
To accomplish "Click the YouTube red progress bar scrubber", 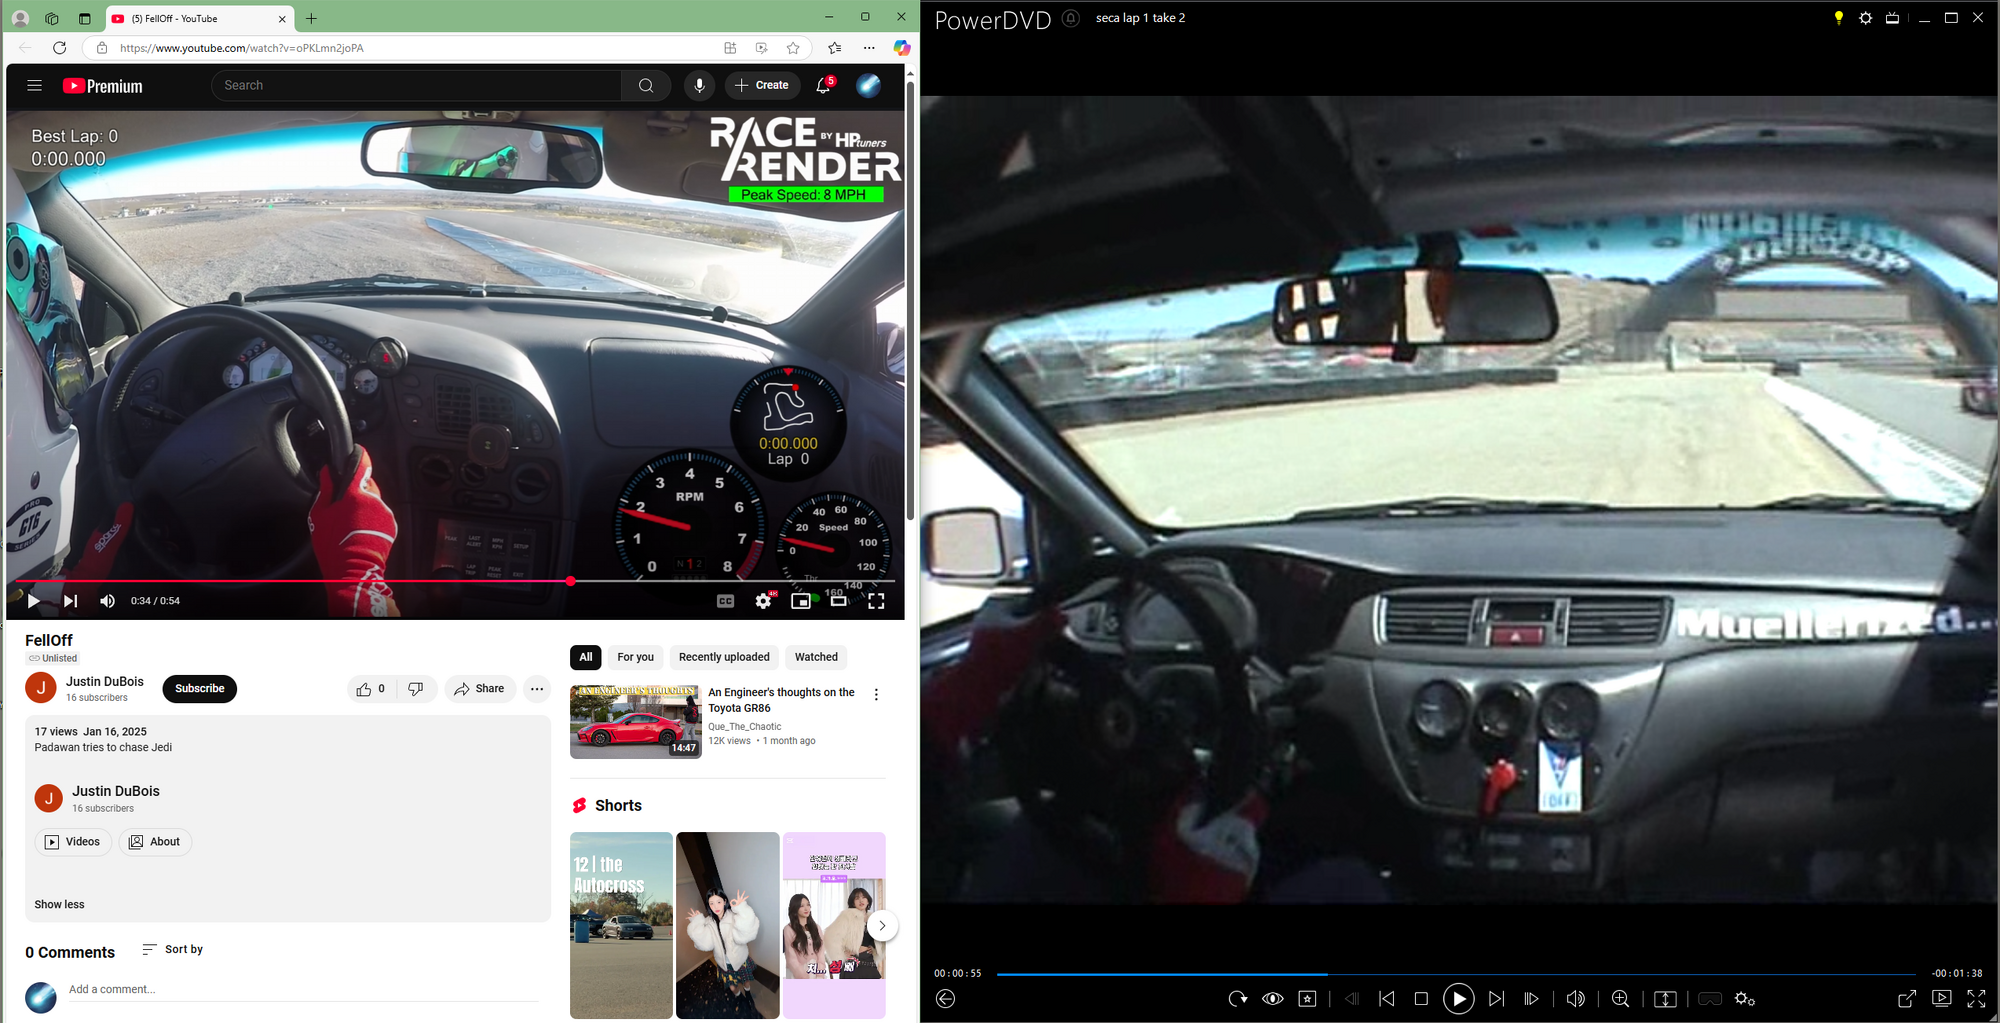I will tap(570, 581).
